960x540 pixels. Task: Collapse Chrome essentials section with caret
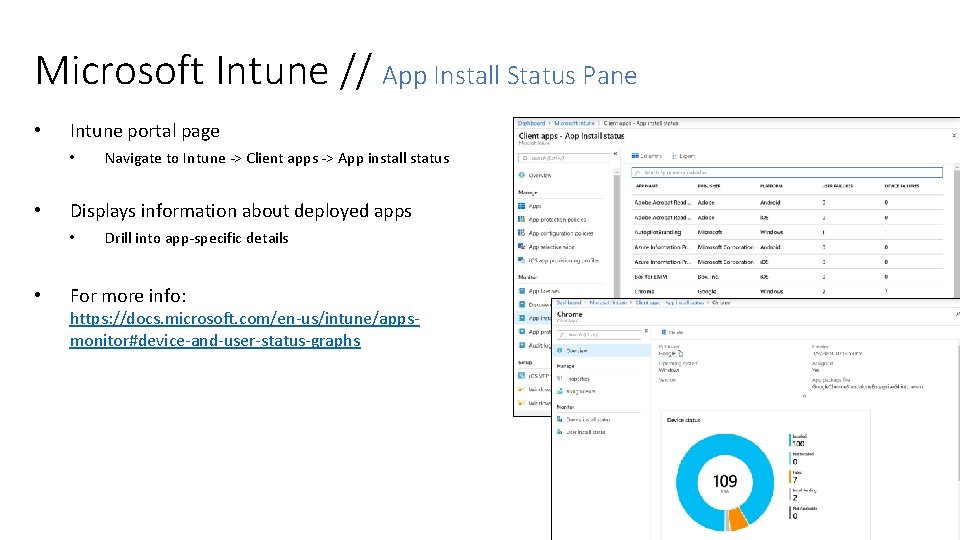(x=804, y=396)
